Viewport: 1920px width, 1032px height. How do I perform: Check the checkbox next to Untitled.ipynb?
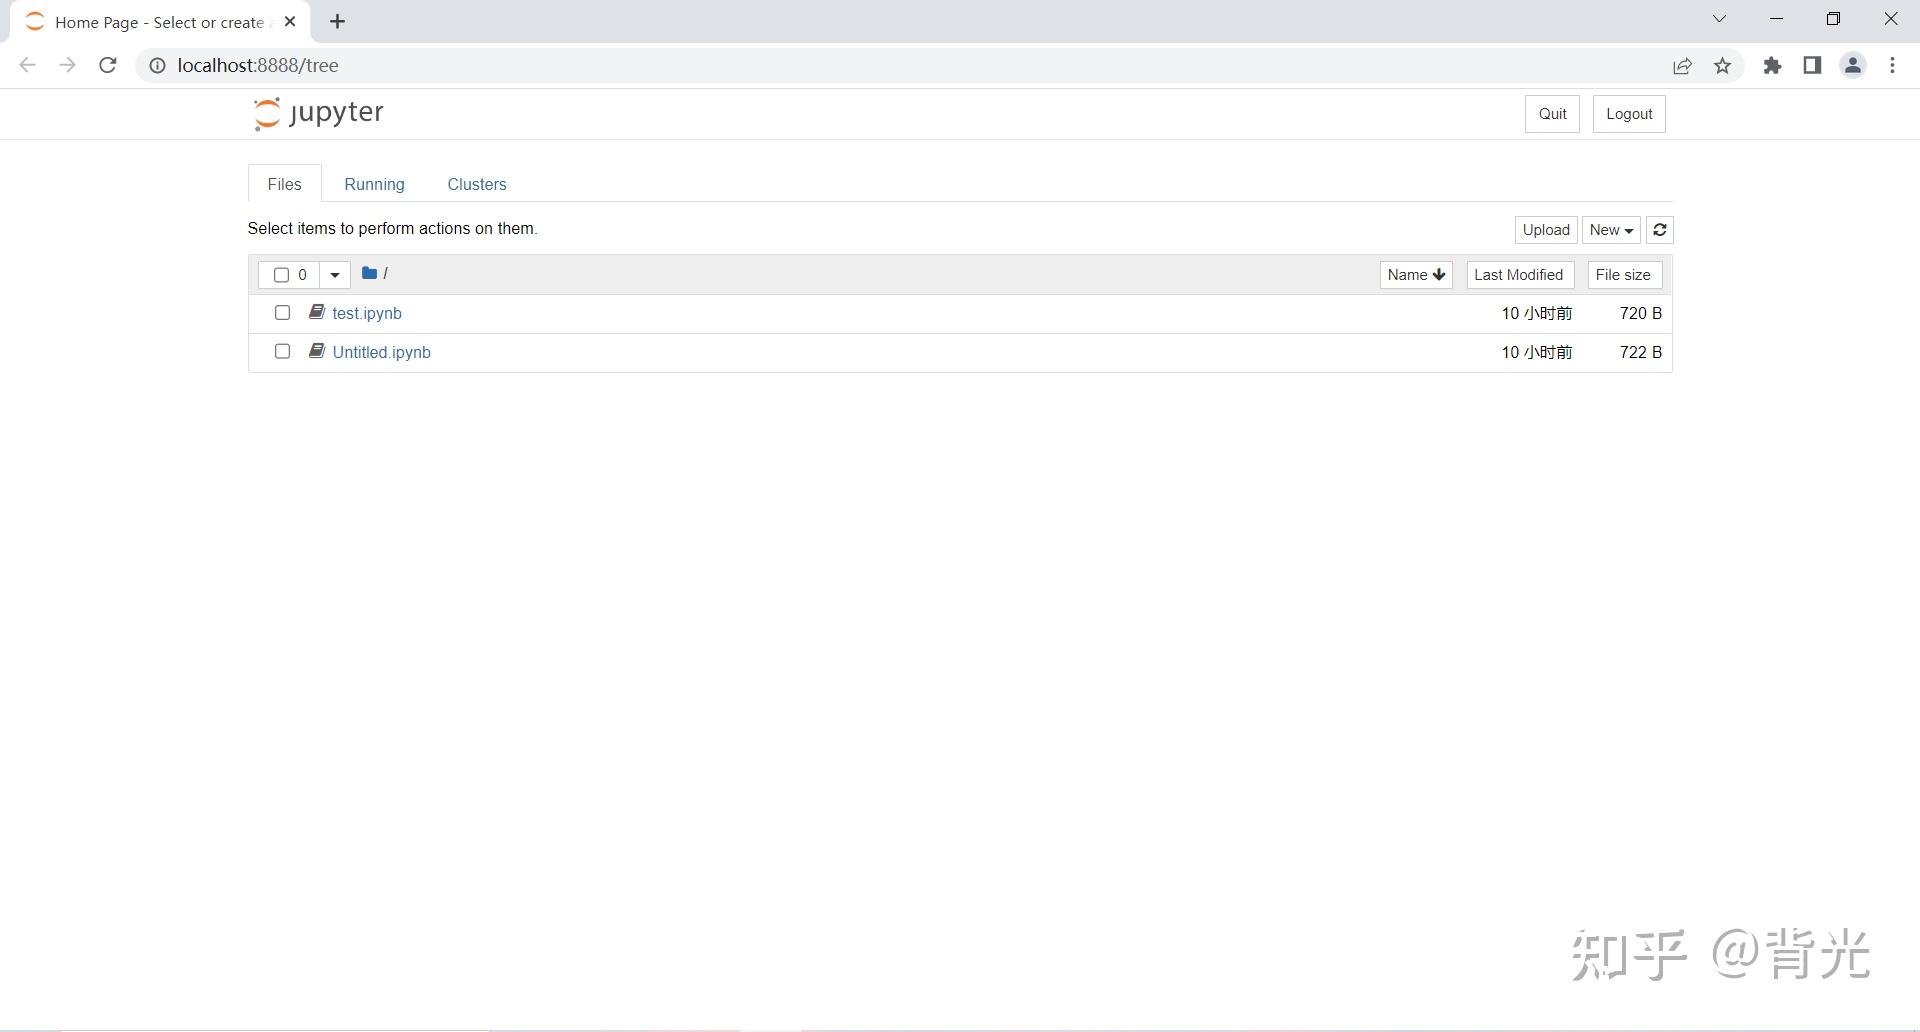tap(281, 351)
